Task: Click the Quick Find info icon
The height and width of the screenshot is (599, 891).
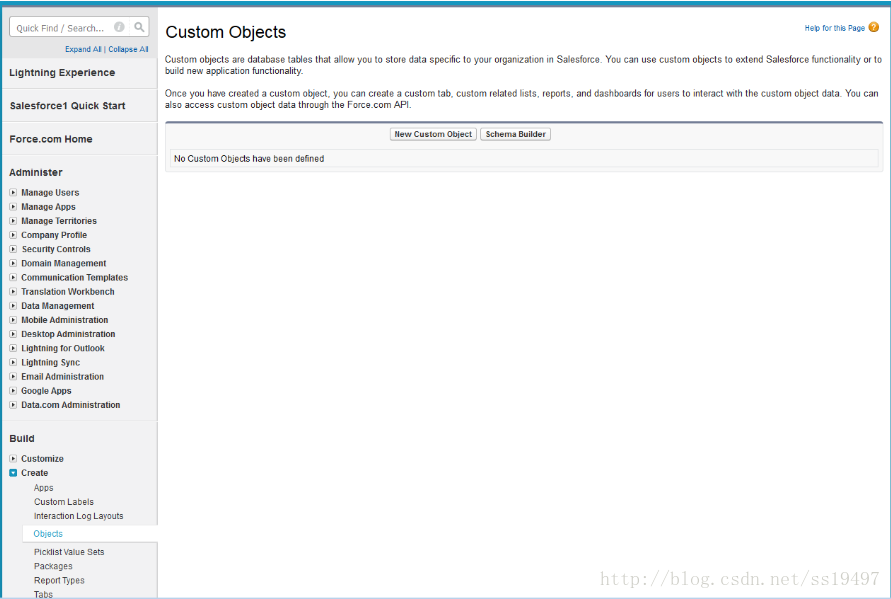Action: click(119, 27)
